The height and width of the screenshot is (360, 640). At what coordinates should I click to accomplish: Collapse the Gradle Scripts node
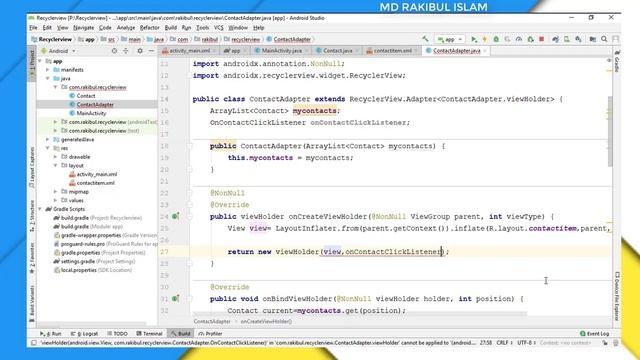point(40,209)
